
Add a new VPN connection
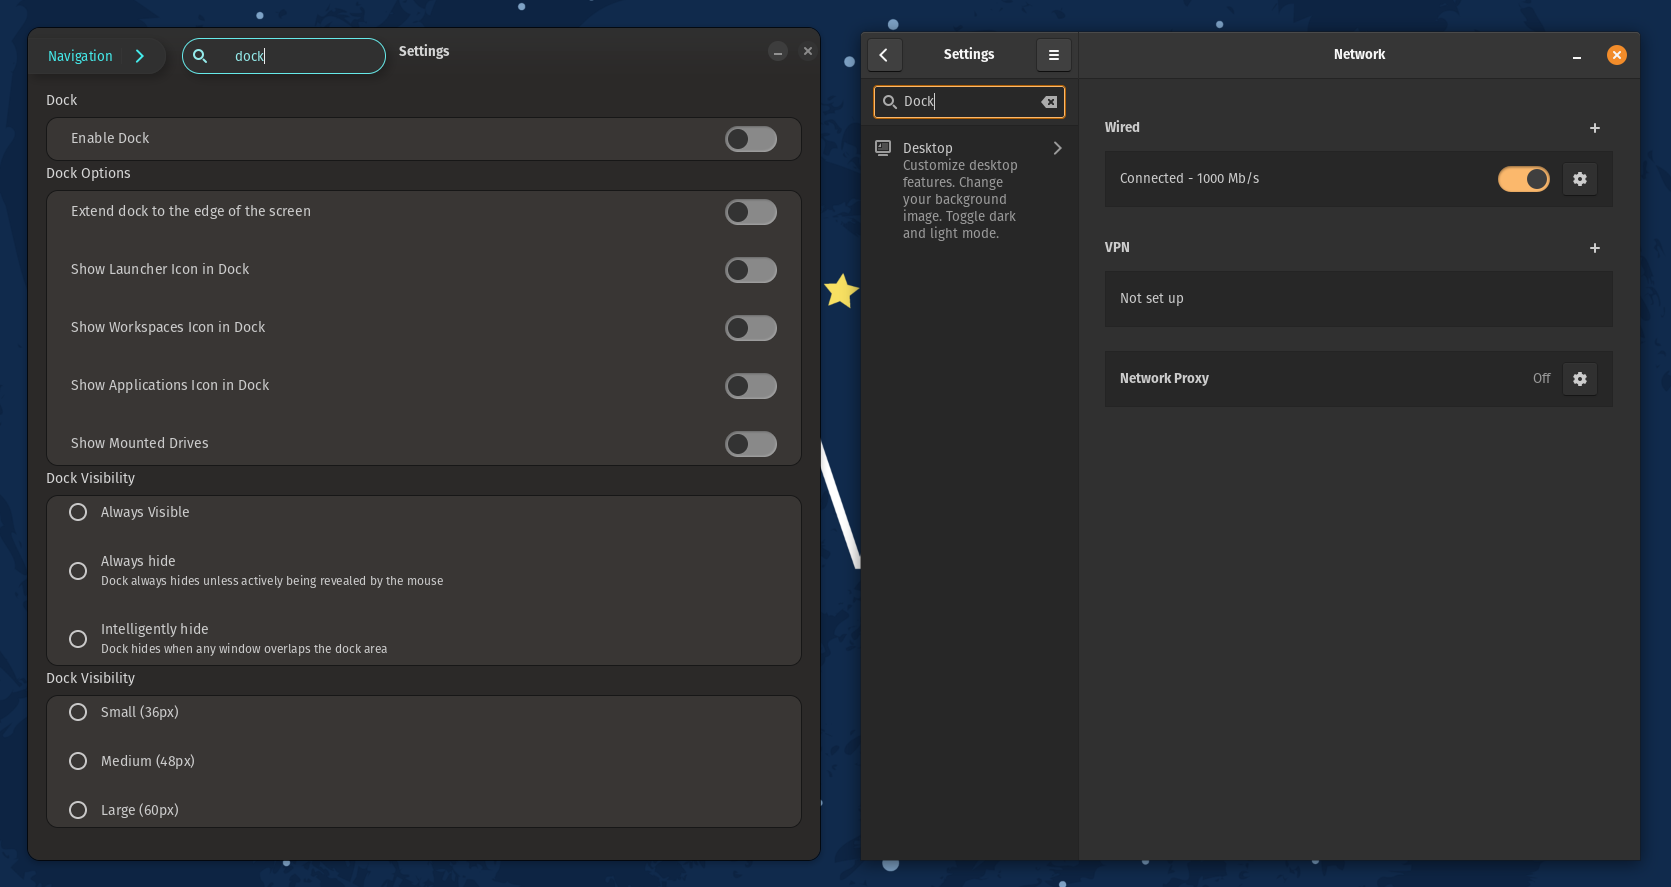click(1594, 248)
